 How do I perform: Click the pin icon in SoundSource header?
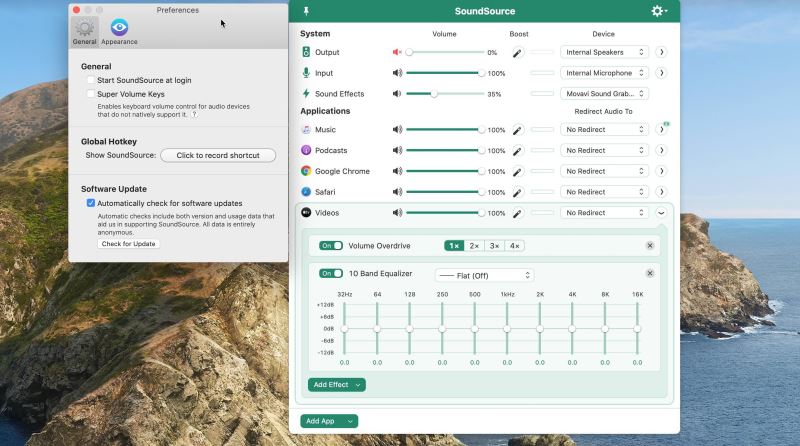click(306, 11)
